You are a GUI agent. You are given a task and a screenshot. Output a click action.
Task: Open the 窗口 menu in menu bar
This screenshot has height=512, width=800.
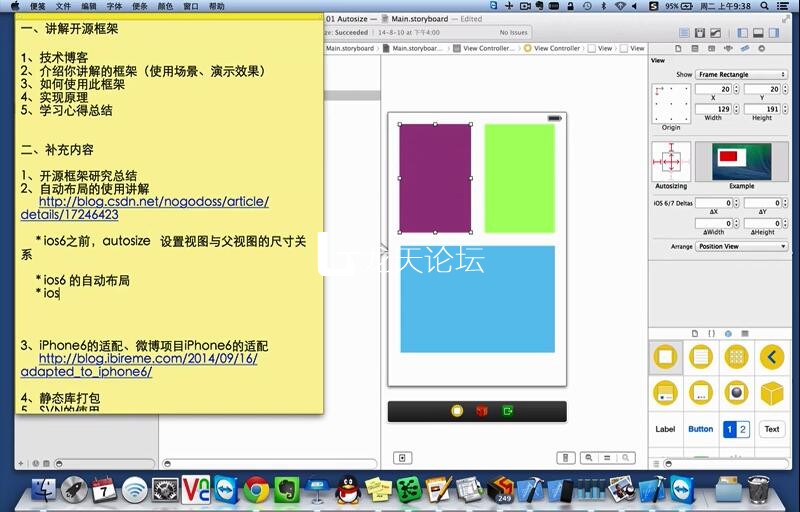tap(190, 6)
